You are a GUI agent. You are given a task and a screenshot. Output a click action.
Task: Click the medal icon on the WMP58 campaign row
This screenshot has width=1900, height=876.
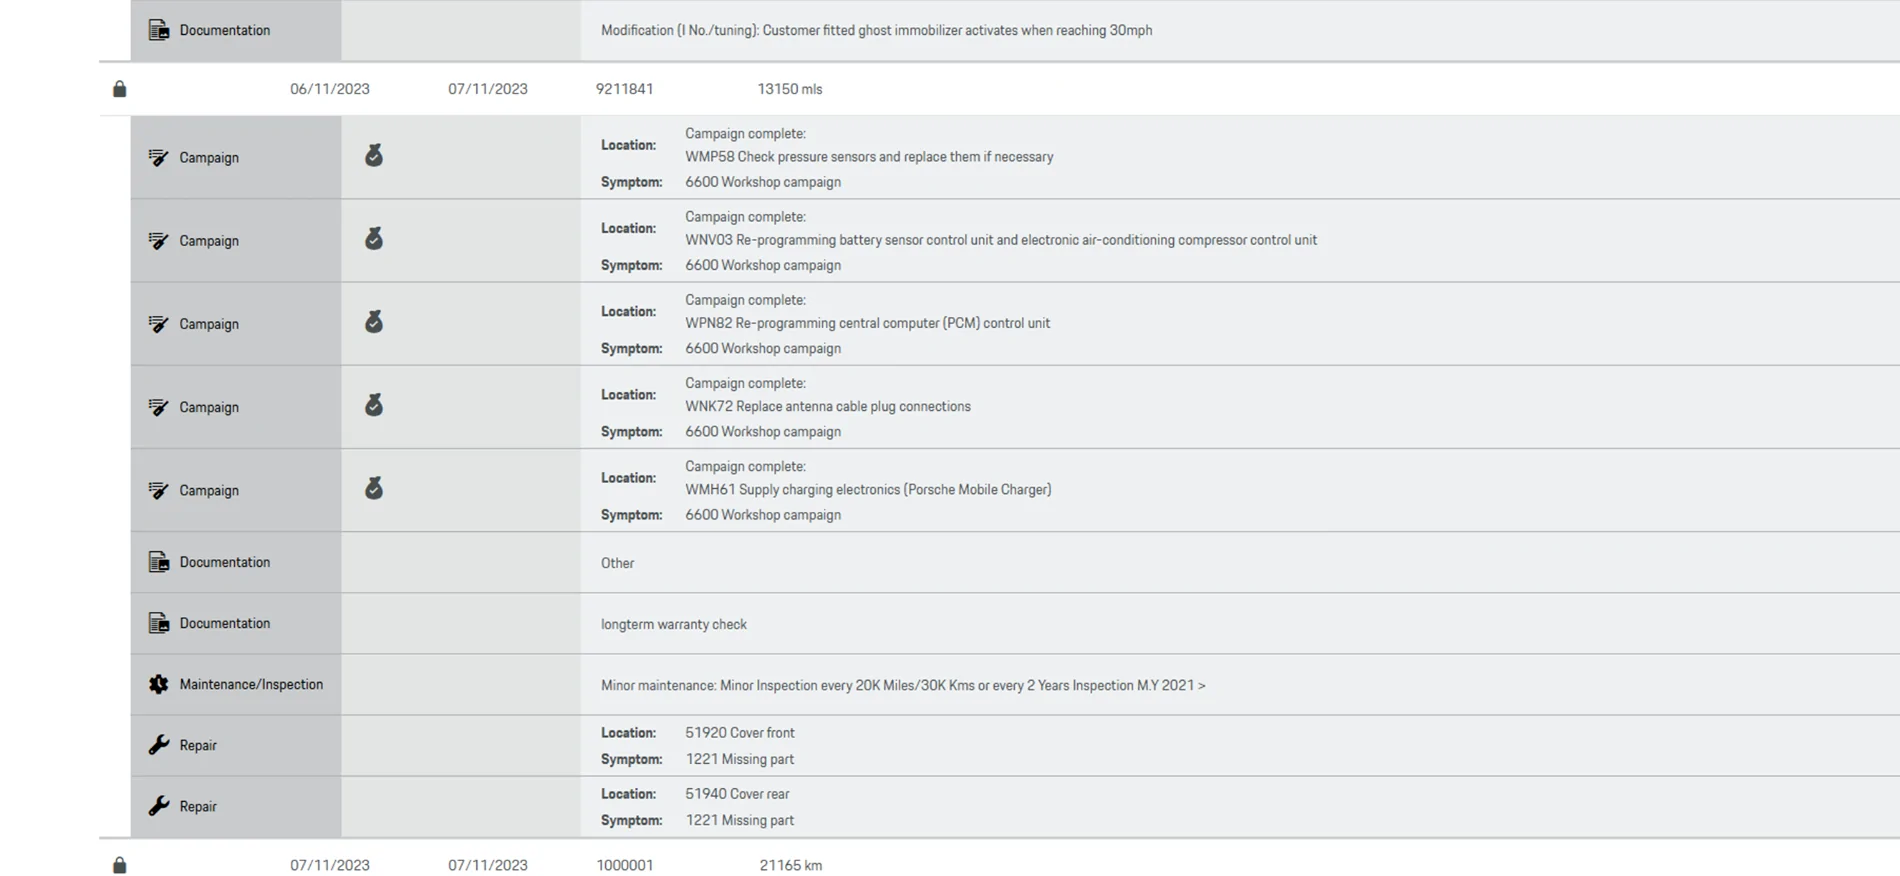374,155
